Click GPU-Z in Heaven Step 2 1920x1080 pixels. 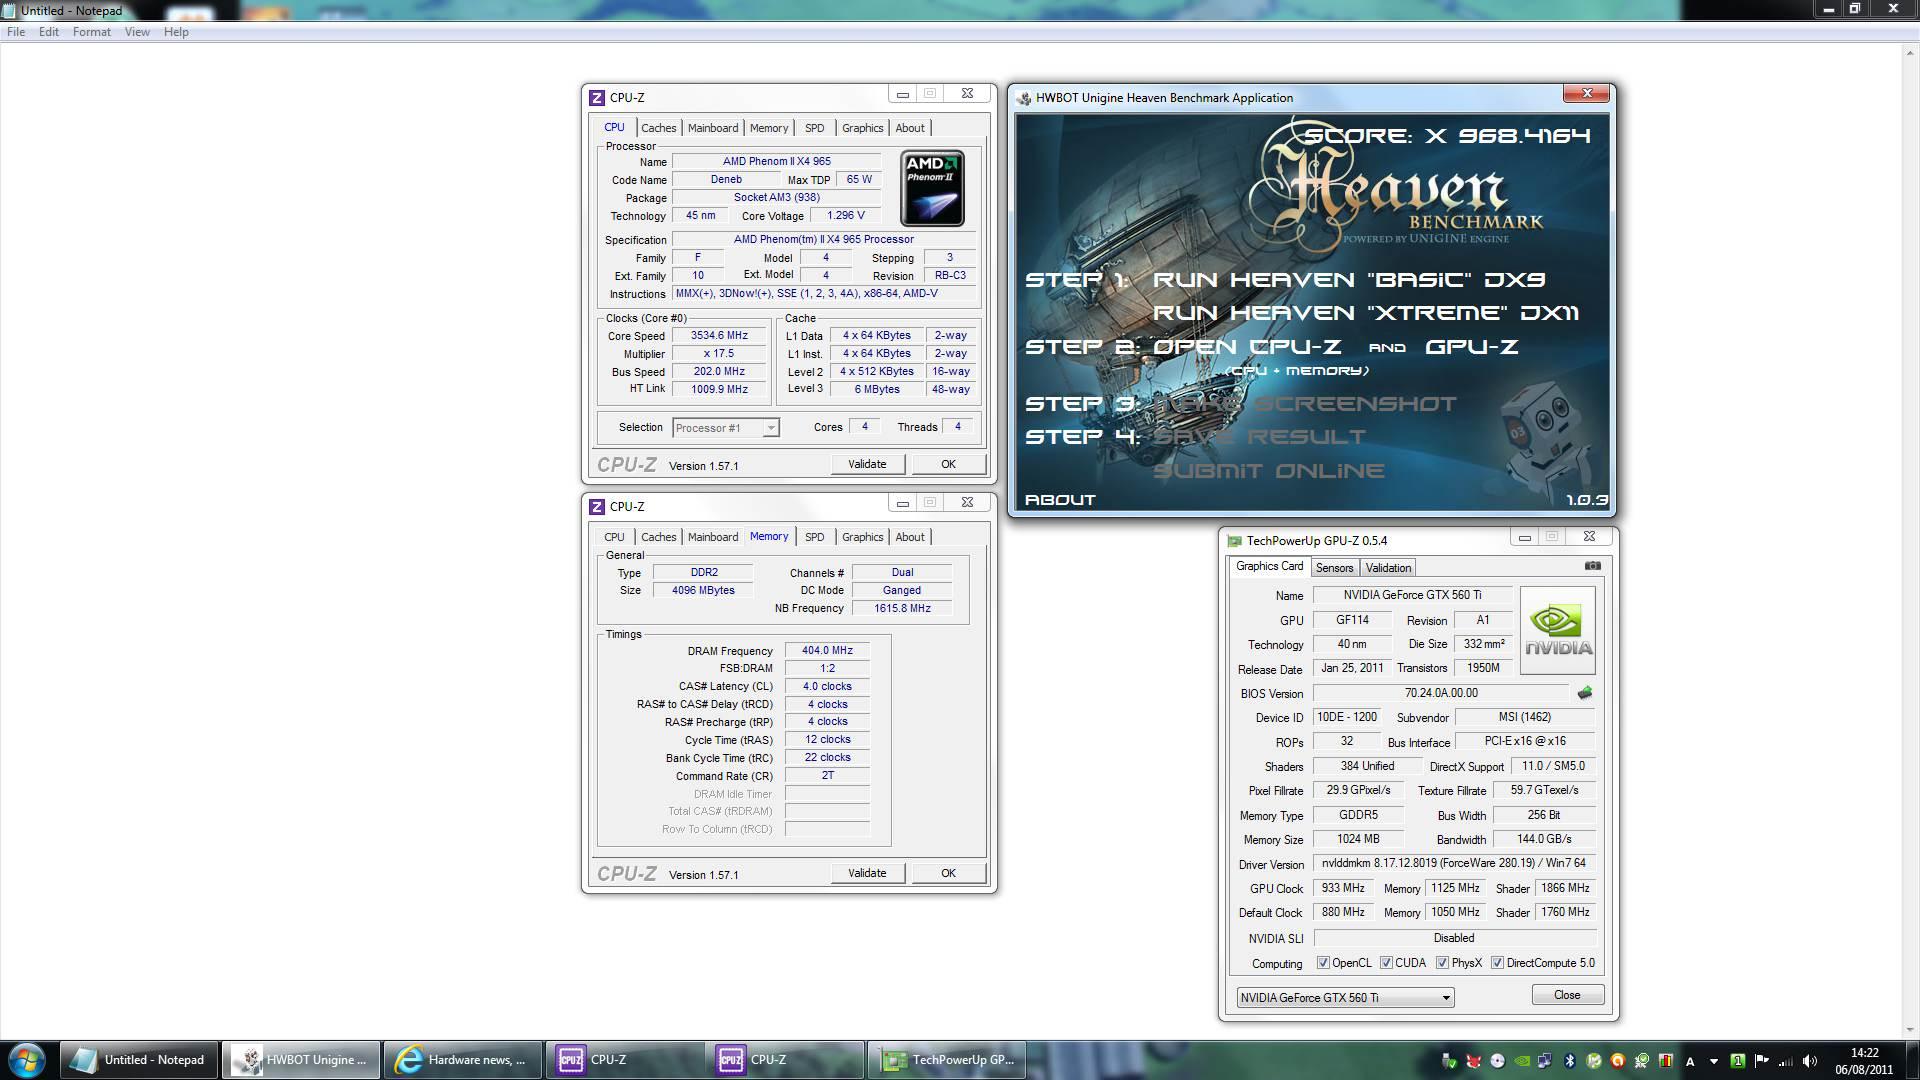[1471, 347]
